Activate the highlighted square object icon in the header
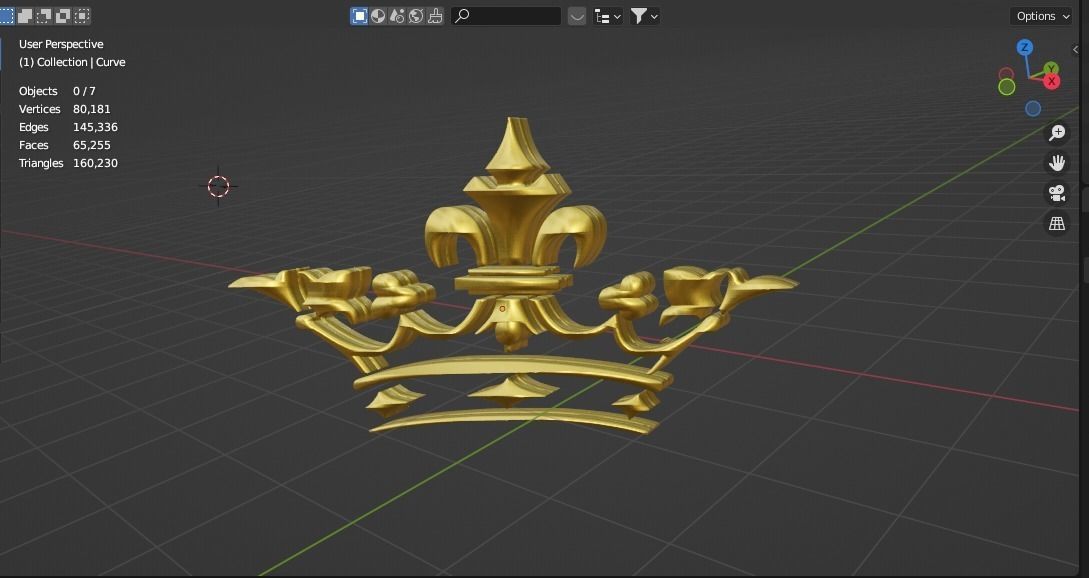Screen dimensions: 1089x578 [x=359, y=16]
